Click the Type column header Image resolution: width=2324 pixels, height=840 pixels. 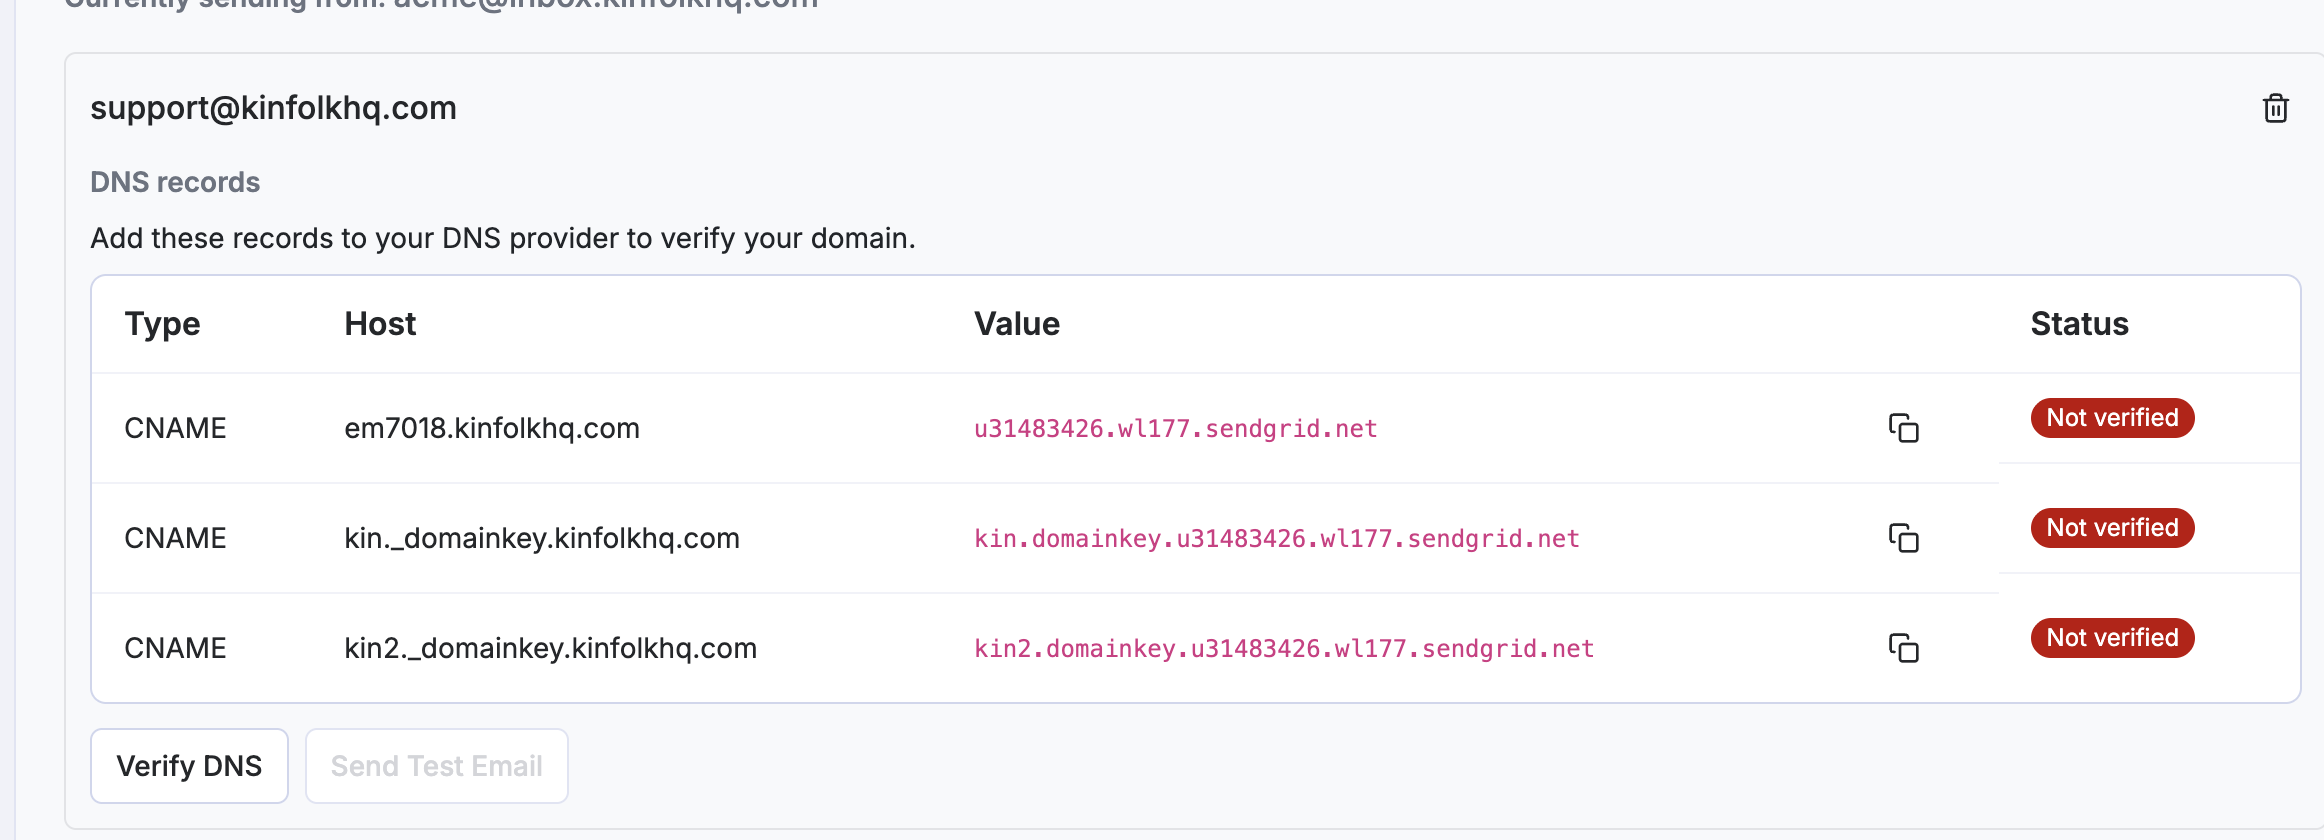point(162,324)
